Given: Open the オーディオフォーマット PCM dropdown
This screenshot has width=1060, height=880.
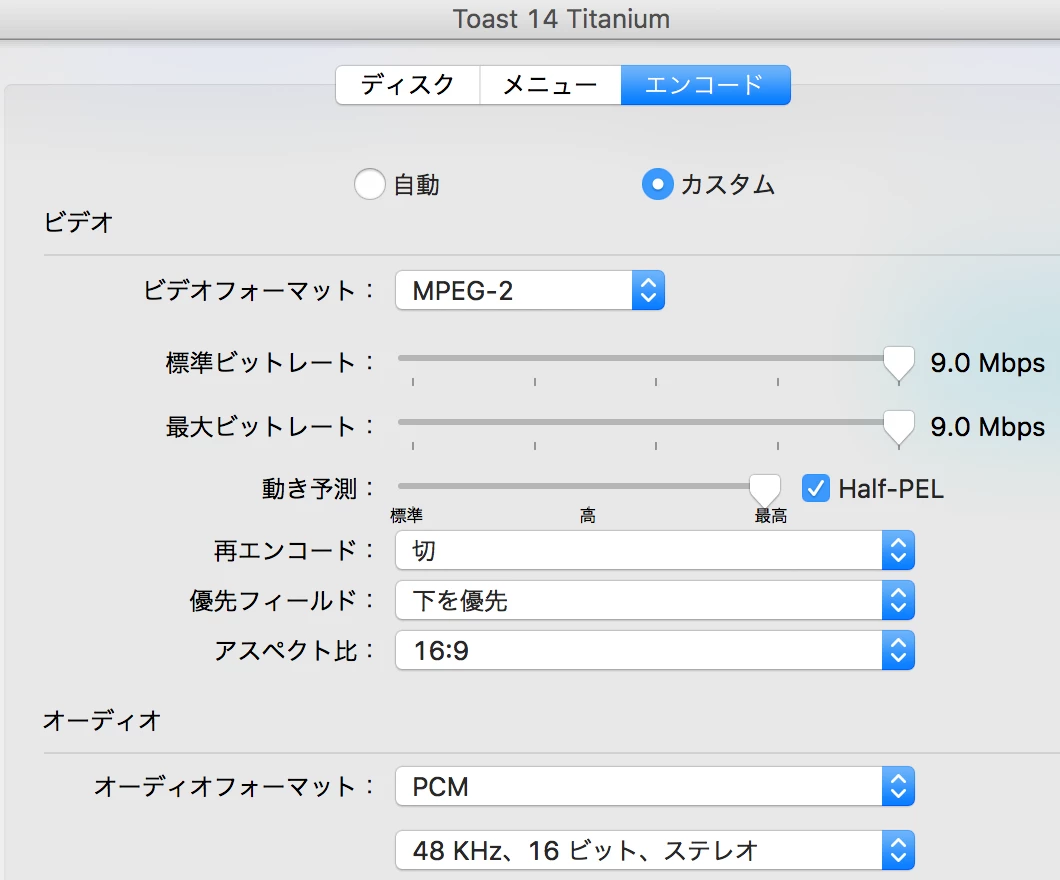Looking at the screenshot, I should pos(654,786).
